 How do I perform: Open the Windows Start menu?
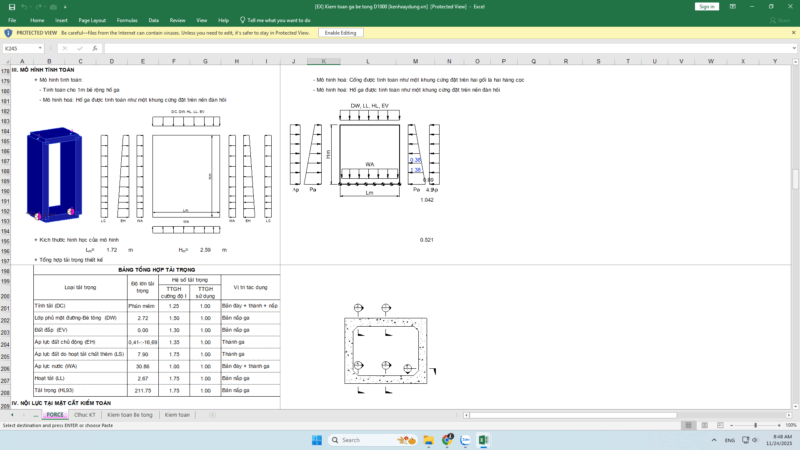click(x=317, y=440)
